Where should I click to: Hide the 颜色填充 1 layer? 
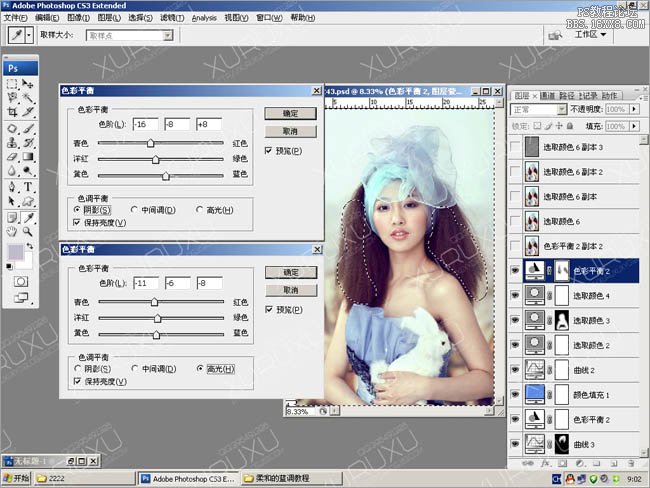click(x=515, y=394)
